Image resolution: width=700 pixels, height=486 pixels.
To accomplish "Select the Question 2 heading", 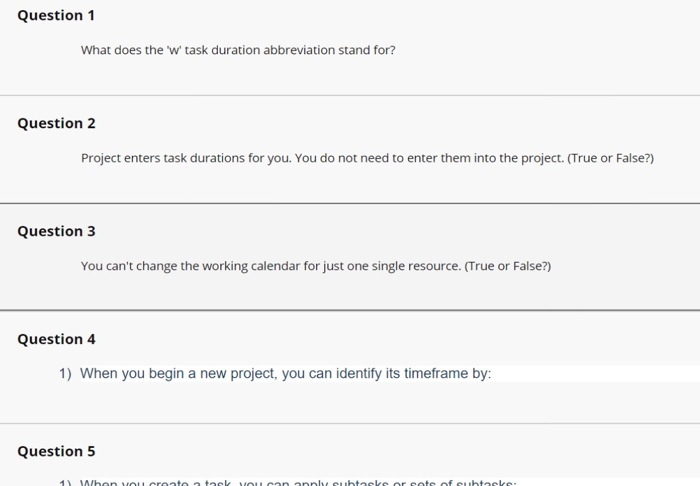I will tap(56, 124).
